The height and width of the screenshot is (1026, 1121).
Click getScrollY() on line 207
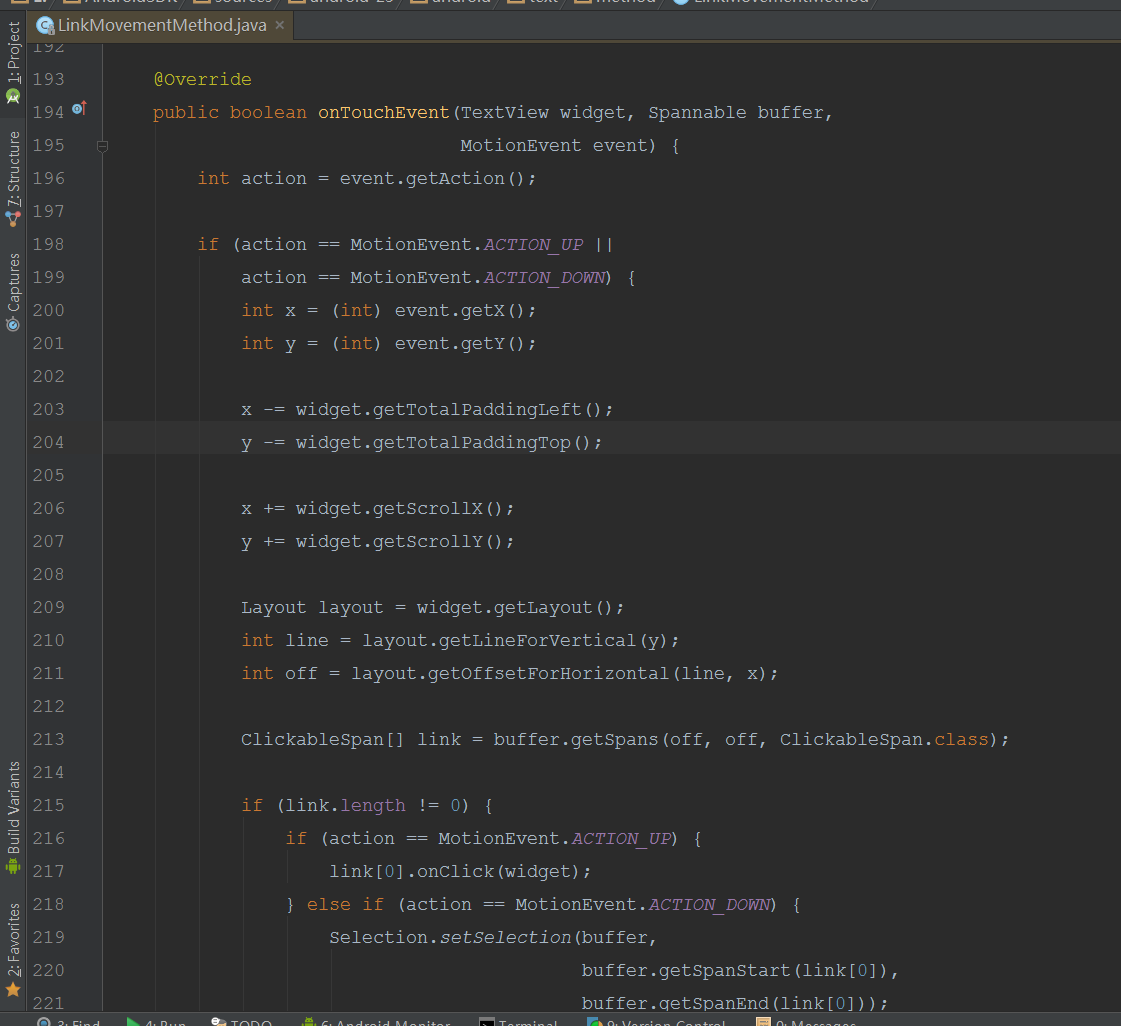pyautogui.click(x=438, y=541)
